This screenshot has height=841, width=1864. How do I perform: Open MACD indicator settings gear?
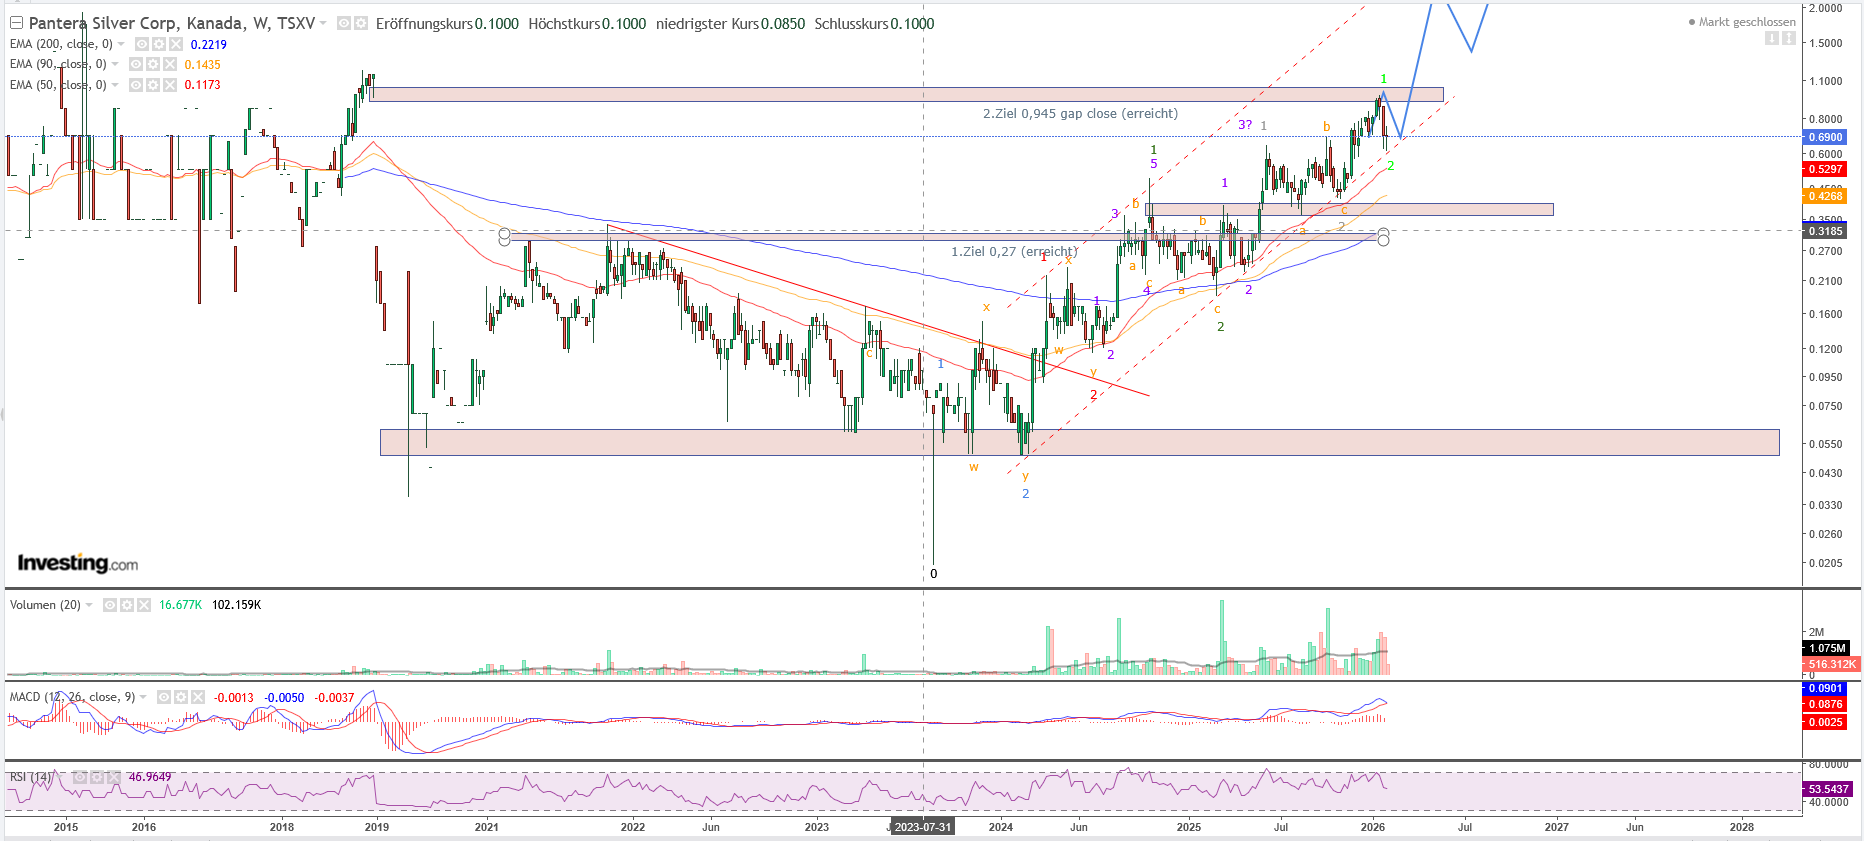click(x=180, y=697)
